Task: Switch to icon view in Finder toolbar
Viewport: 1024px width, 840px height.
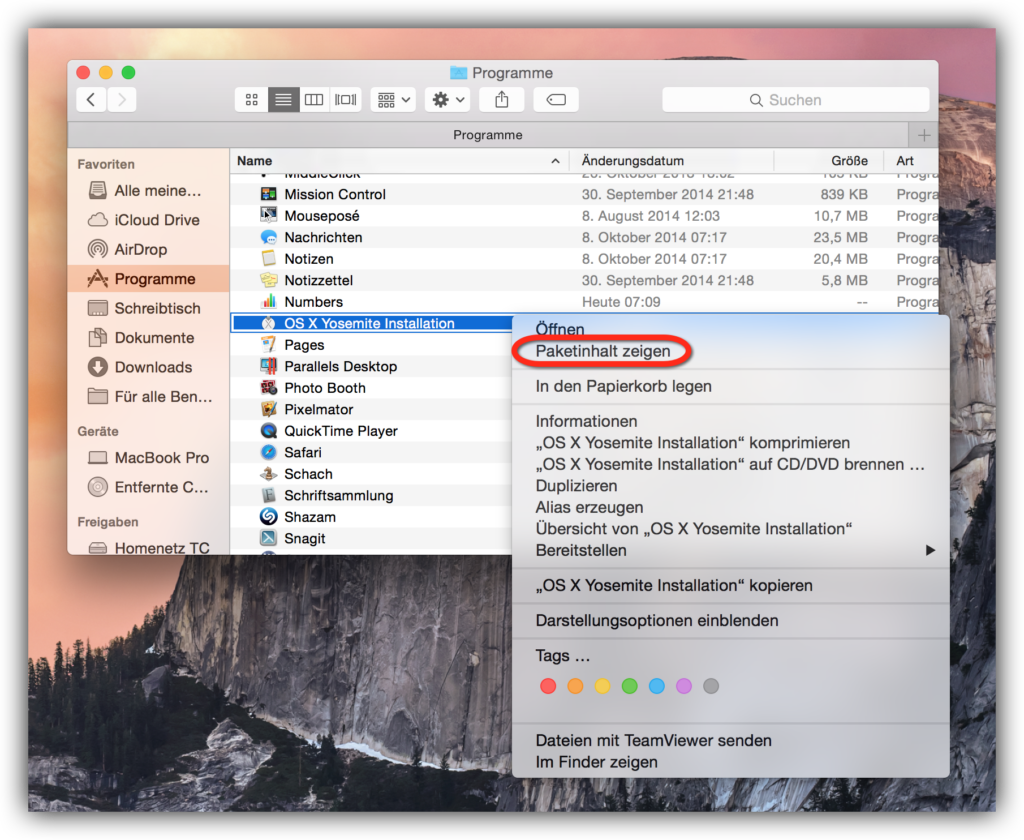Action: (252, 100)
